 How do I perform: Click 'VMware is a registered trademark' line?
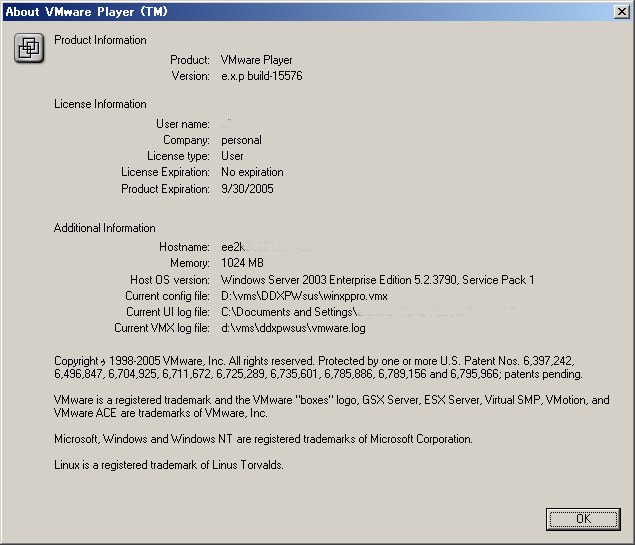pos(332,400)
